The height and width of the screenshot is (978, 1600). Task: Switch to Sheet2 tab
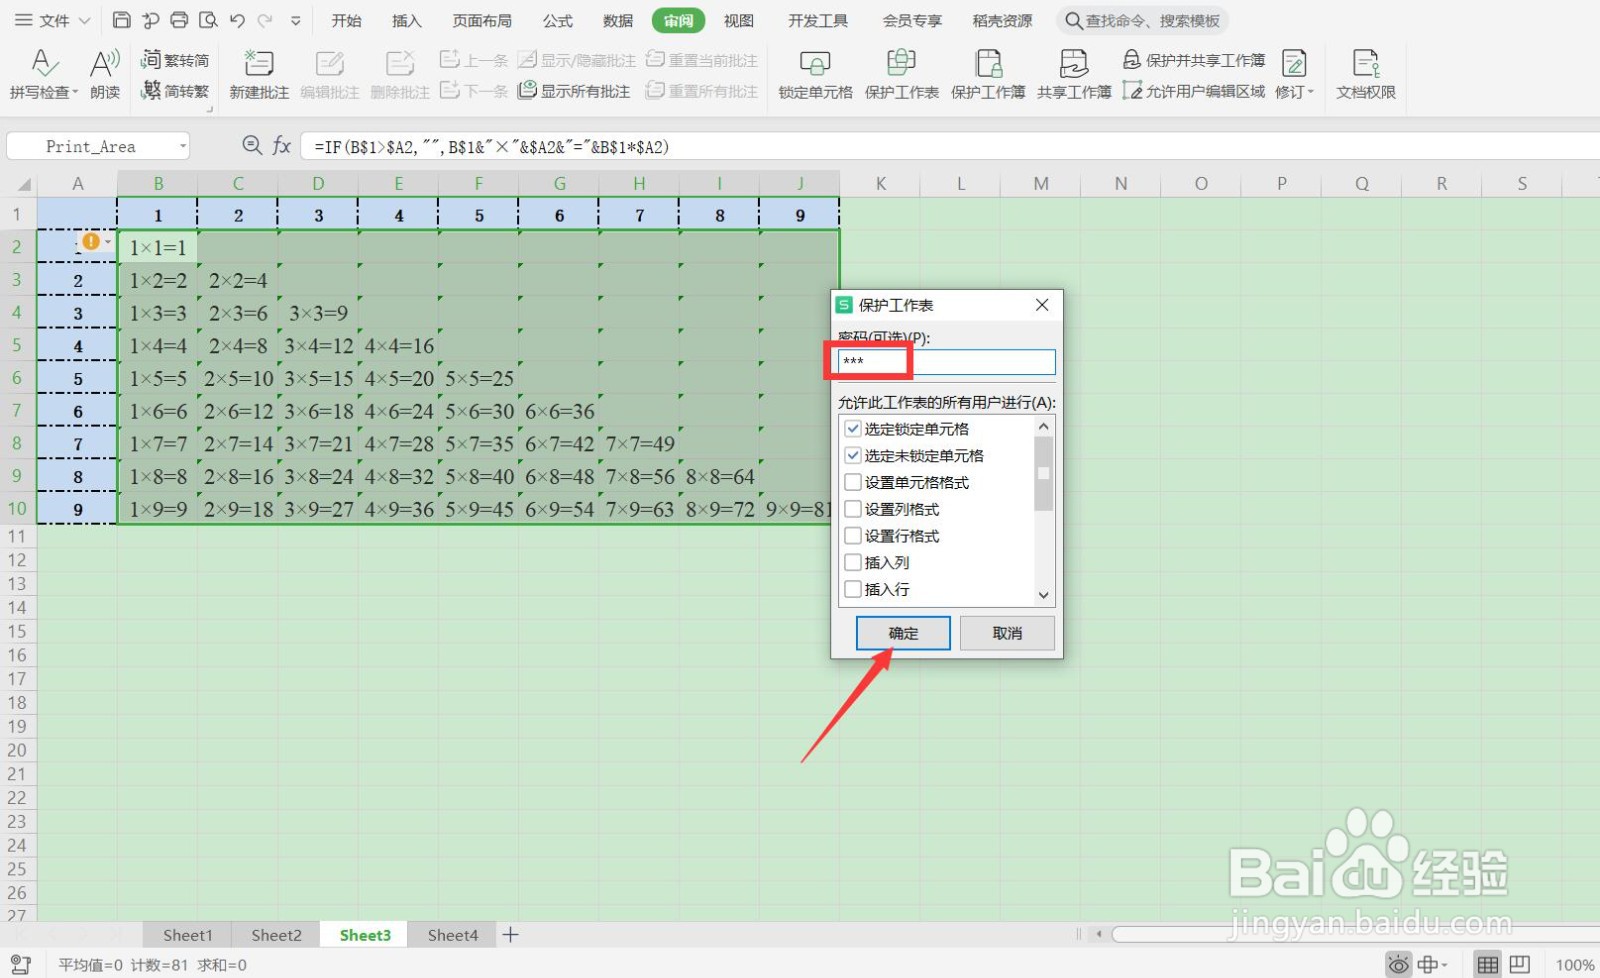click(x=276, y=935)
